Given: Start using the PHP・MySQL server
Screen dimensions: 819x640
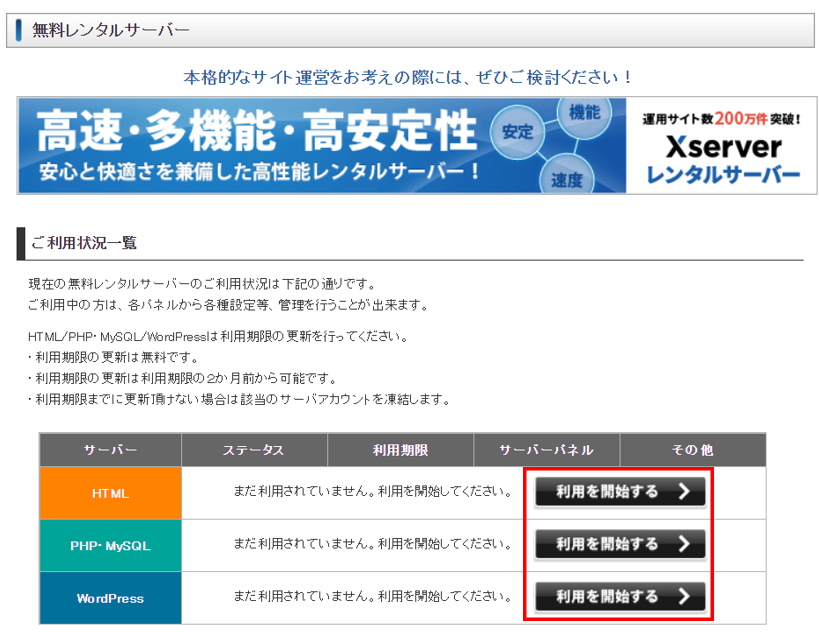Looking at the screenshot, I should pyautogui.click(x=619, y=544).
